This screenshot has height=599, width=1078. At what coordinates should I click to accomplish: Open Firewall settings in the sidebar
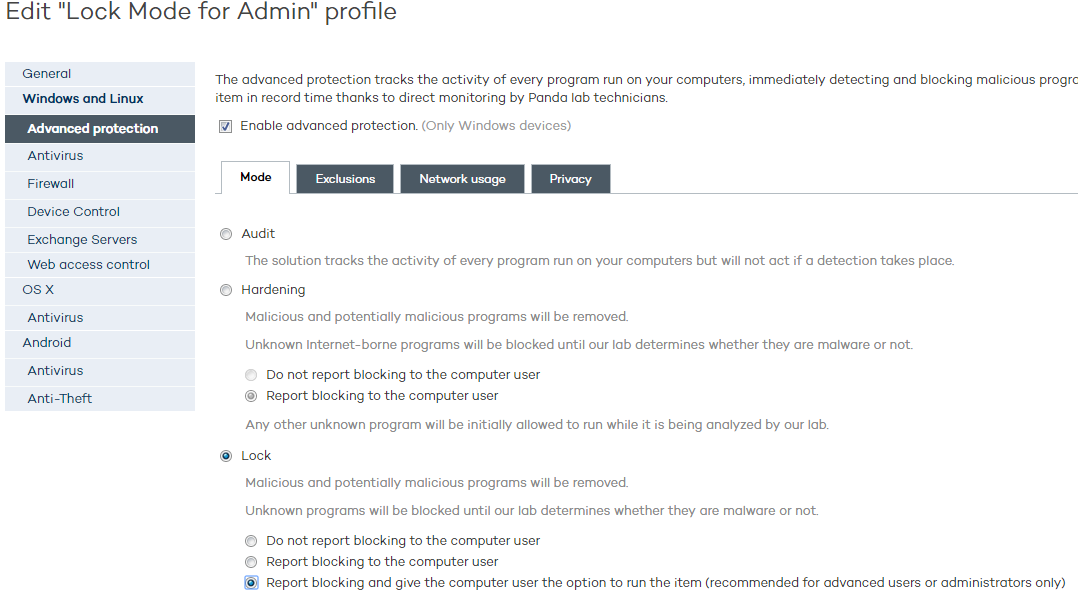click(x=51, y=184)
